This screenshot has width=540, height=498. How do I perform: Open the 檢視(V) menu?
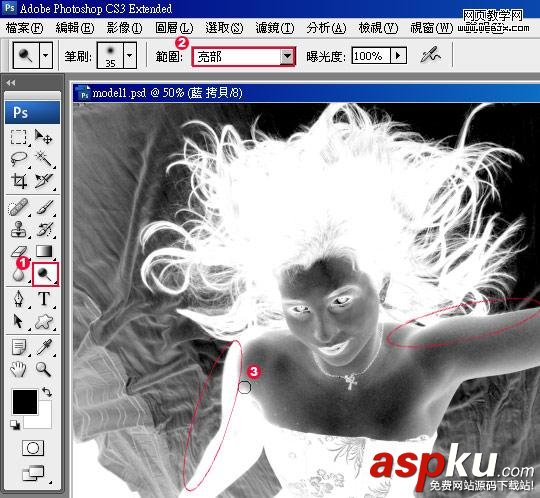click(x=378, y=28)
